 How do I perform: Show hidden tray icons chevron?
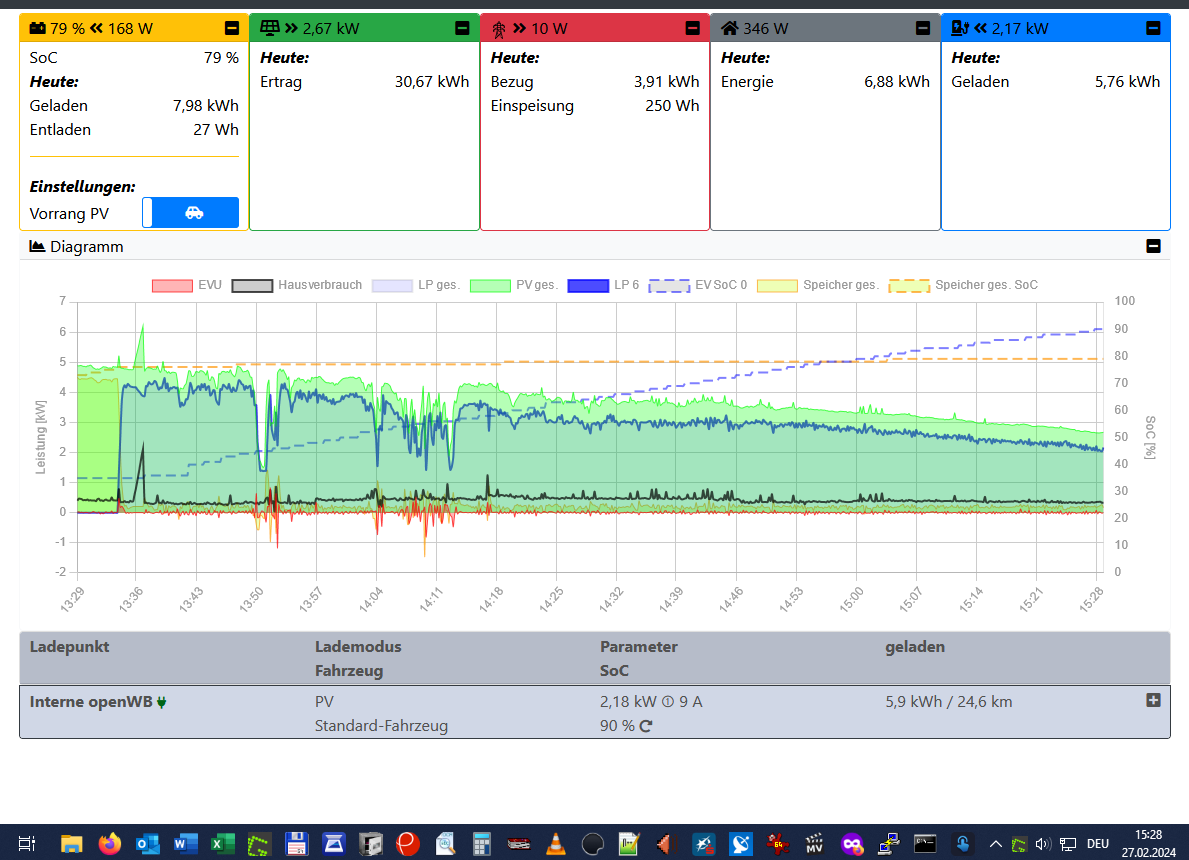pyautogui.click(x=996, y=844)
